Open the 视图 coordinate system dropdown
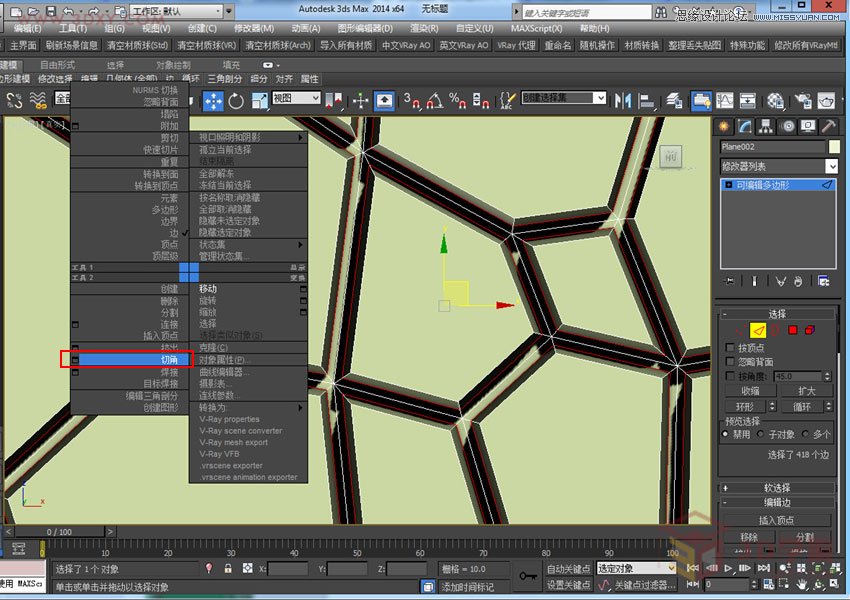This screenshot has width=850, height=600. [x=296, y=98]
